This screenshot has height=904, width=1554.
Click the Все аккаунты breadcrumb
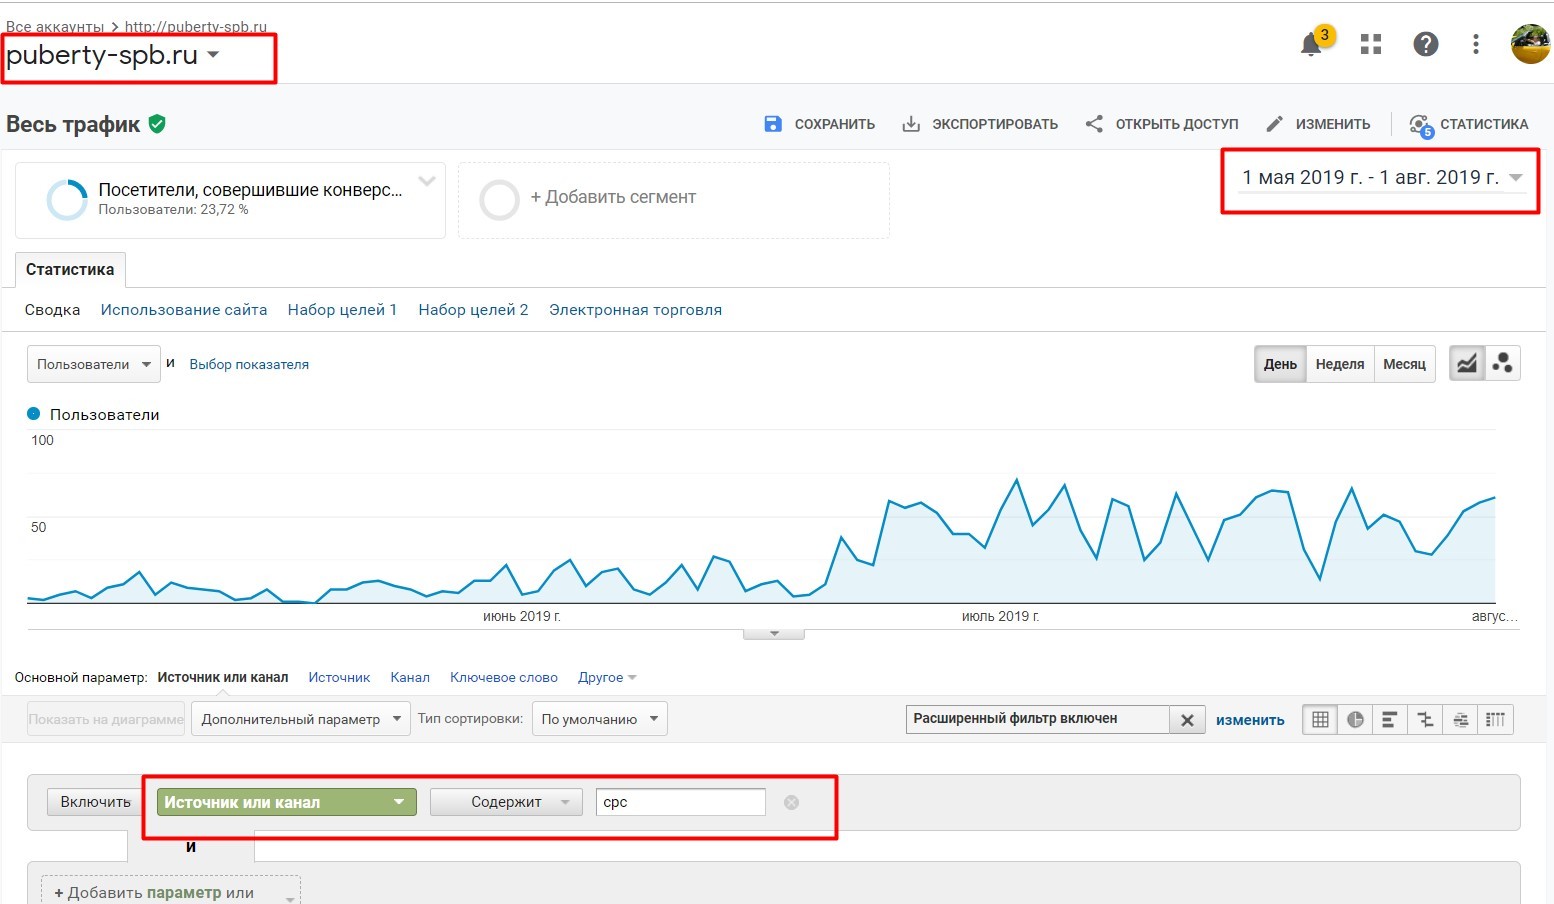[x=55, y=27]
